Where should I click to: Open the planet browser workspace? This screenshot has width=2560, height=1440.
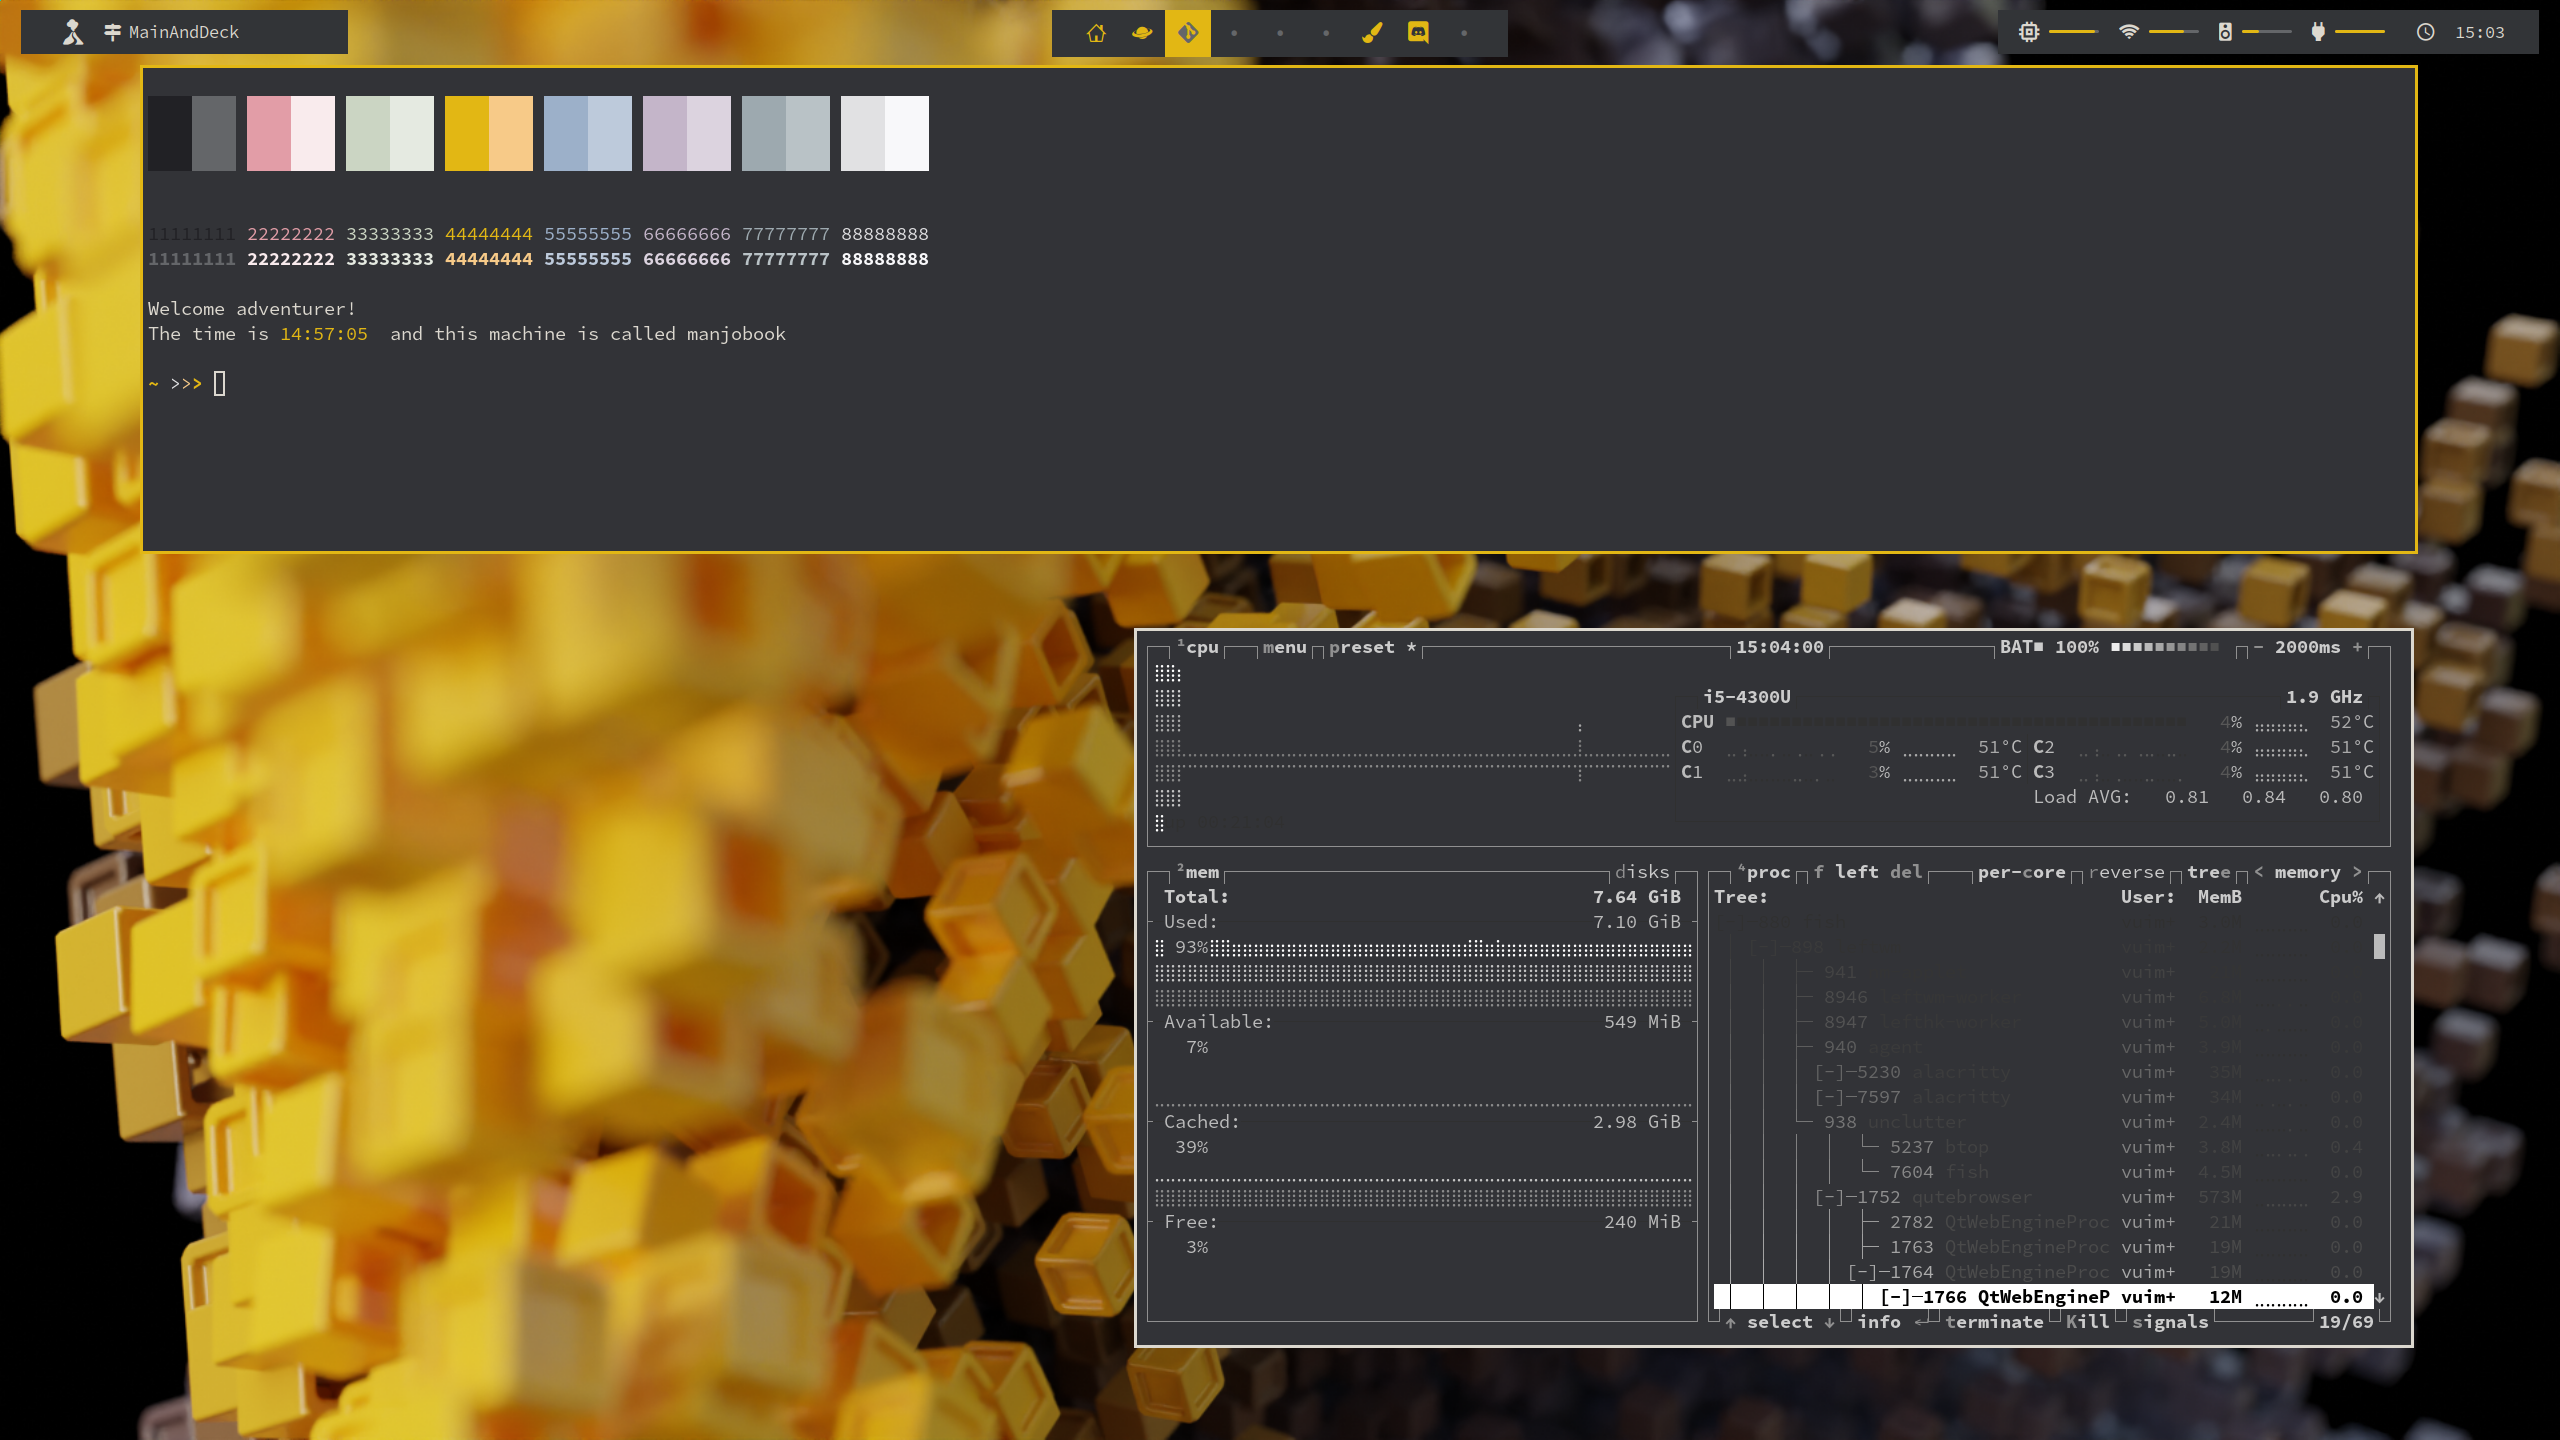pos(1142,33)
